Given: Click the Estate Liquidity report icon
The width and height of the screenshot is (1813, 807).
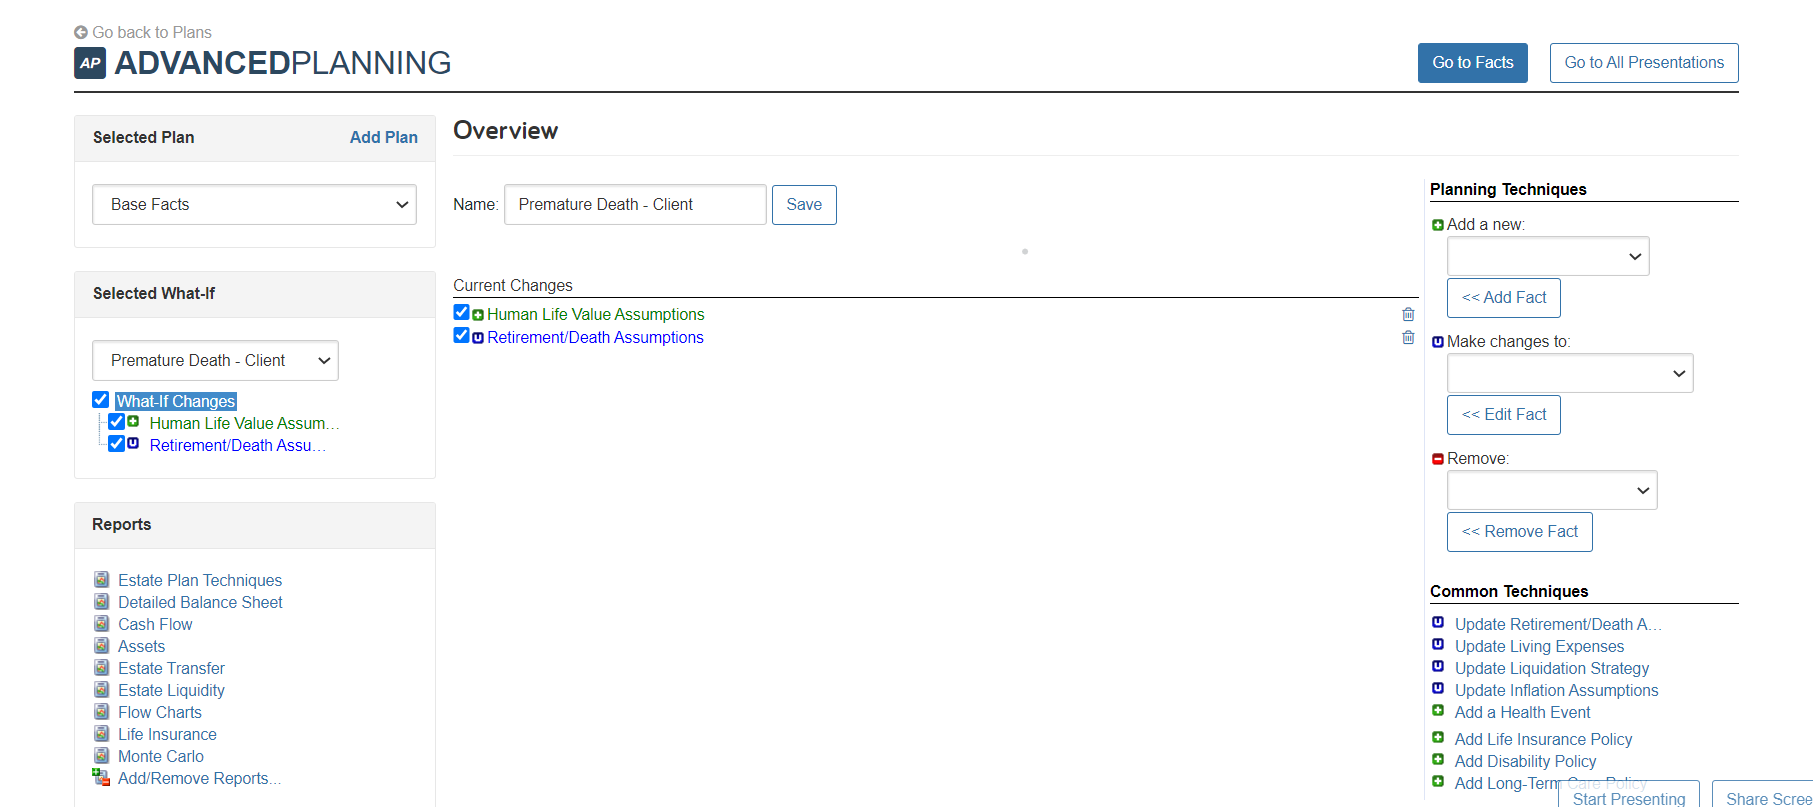Looking at the screenshot, I should pyautogui.click(x=101, y=689).
